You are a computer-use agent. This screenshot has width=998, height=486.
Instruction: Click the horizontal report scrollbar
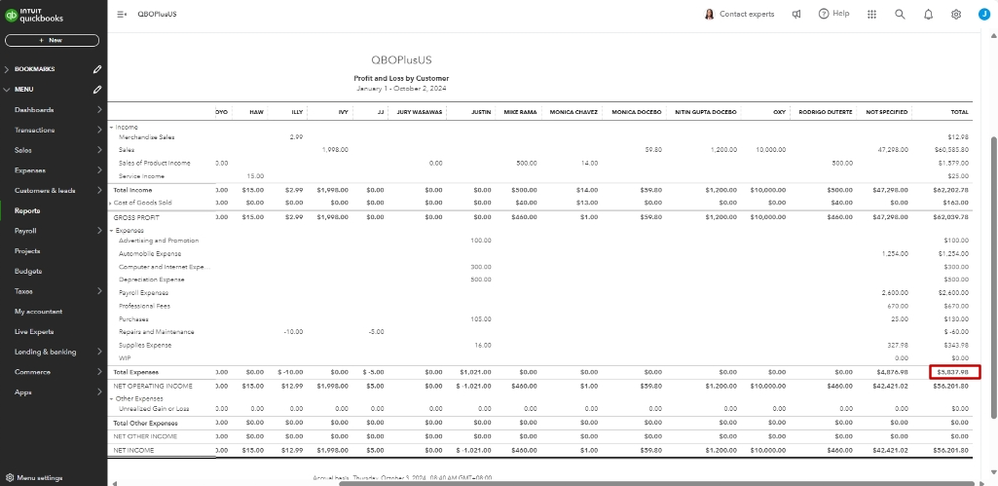tap(657, 483)
